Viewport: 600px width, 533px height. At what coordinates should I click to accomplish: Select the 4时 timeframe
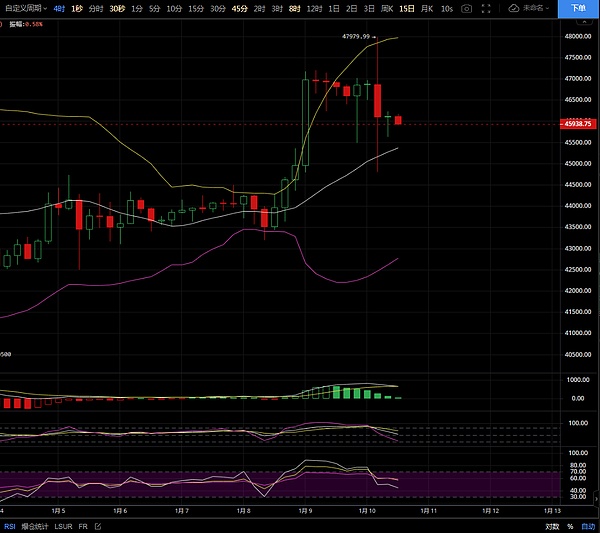[59, 8]
